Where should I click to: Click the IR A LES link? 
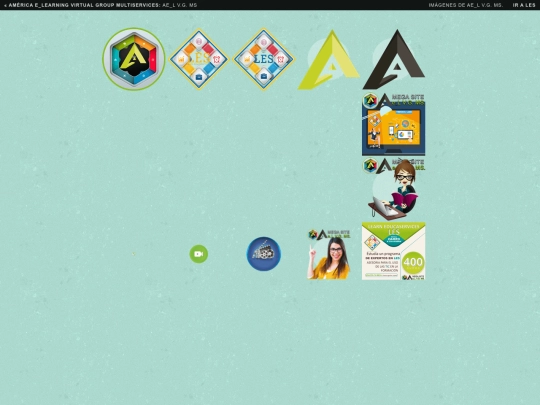(524, 5)
